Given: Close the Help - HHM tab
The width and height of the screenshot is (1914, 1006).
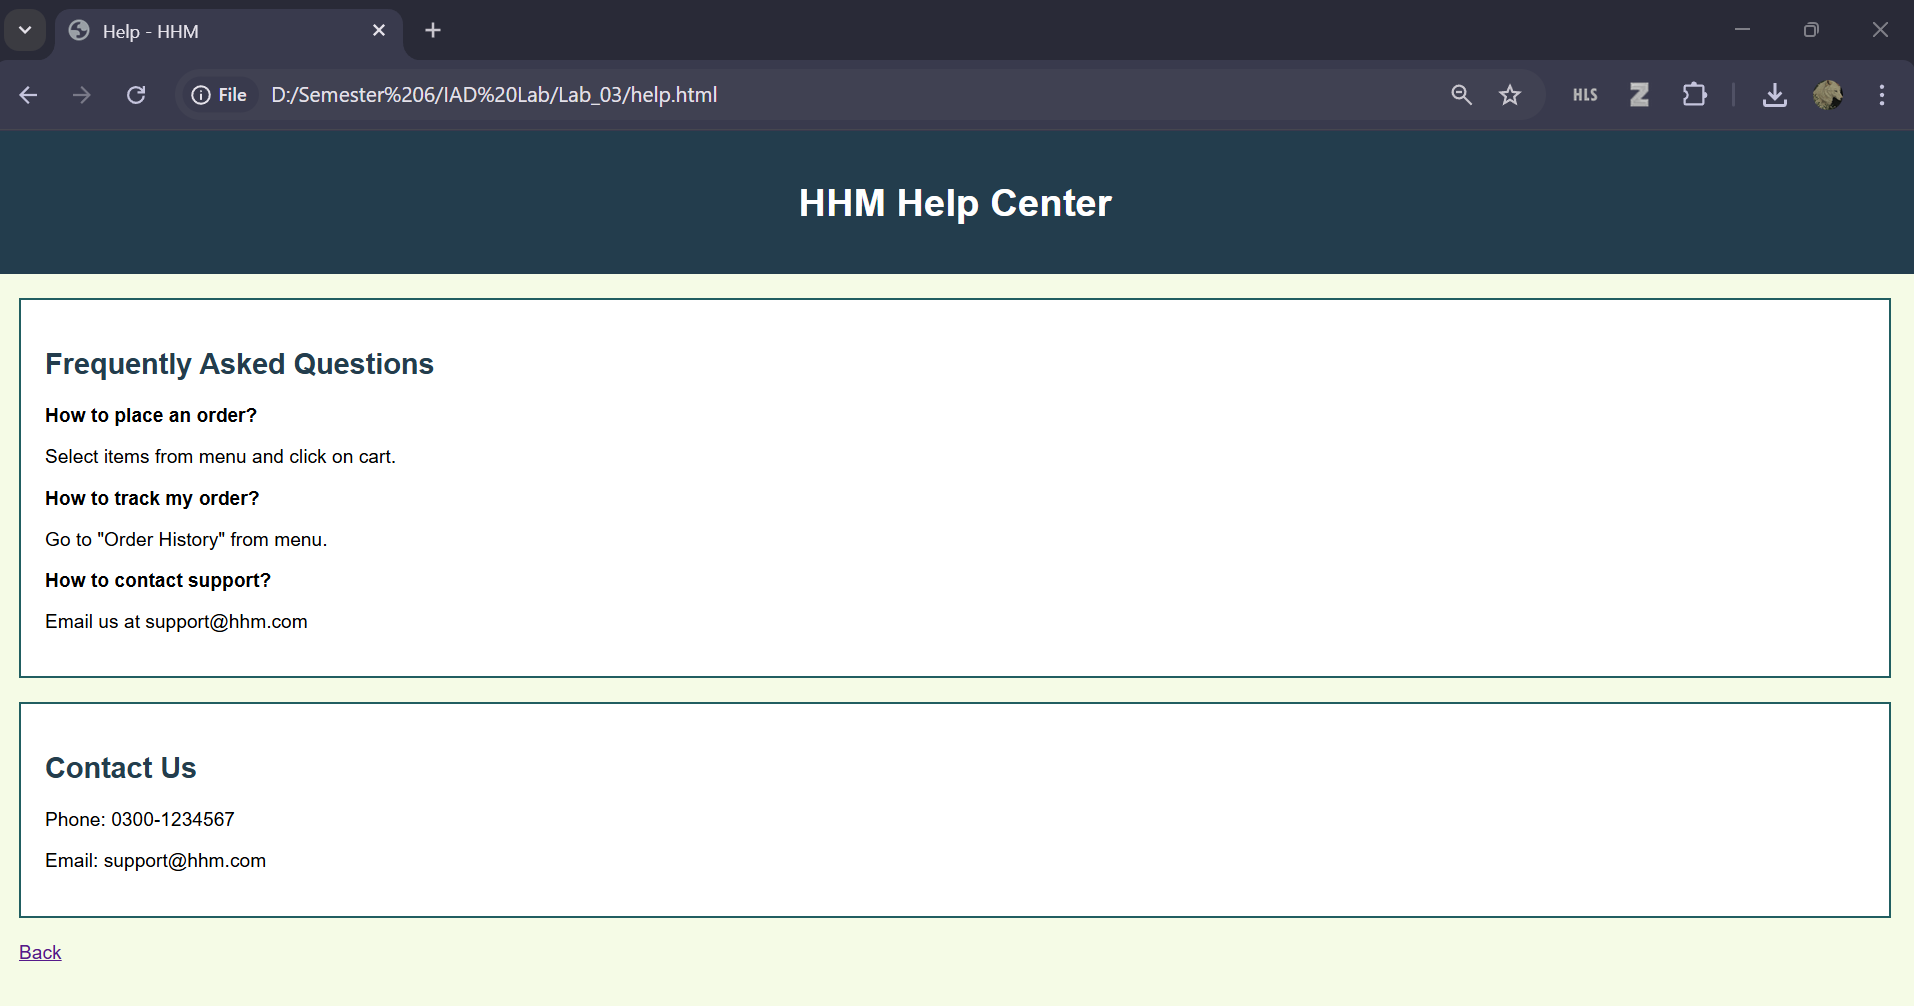Looking at the screenshot, I should pyautogui.click(x=379, y=30).
